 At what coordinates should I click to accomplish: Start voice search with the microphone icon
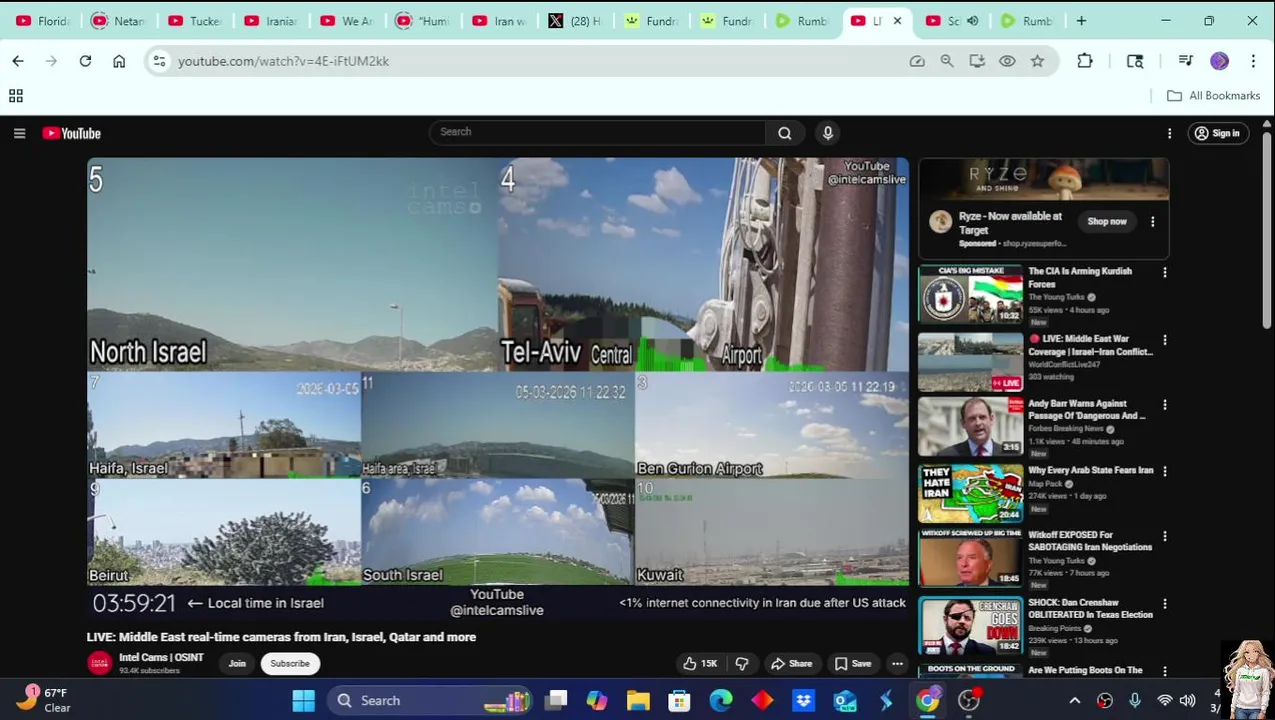827,133
